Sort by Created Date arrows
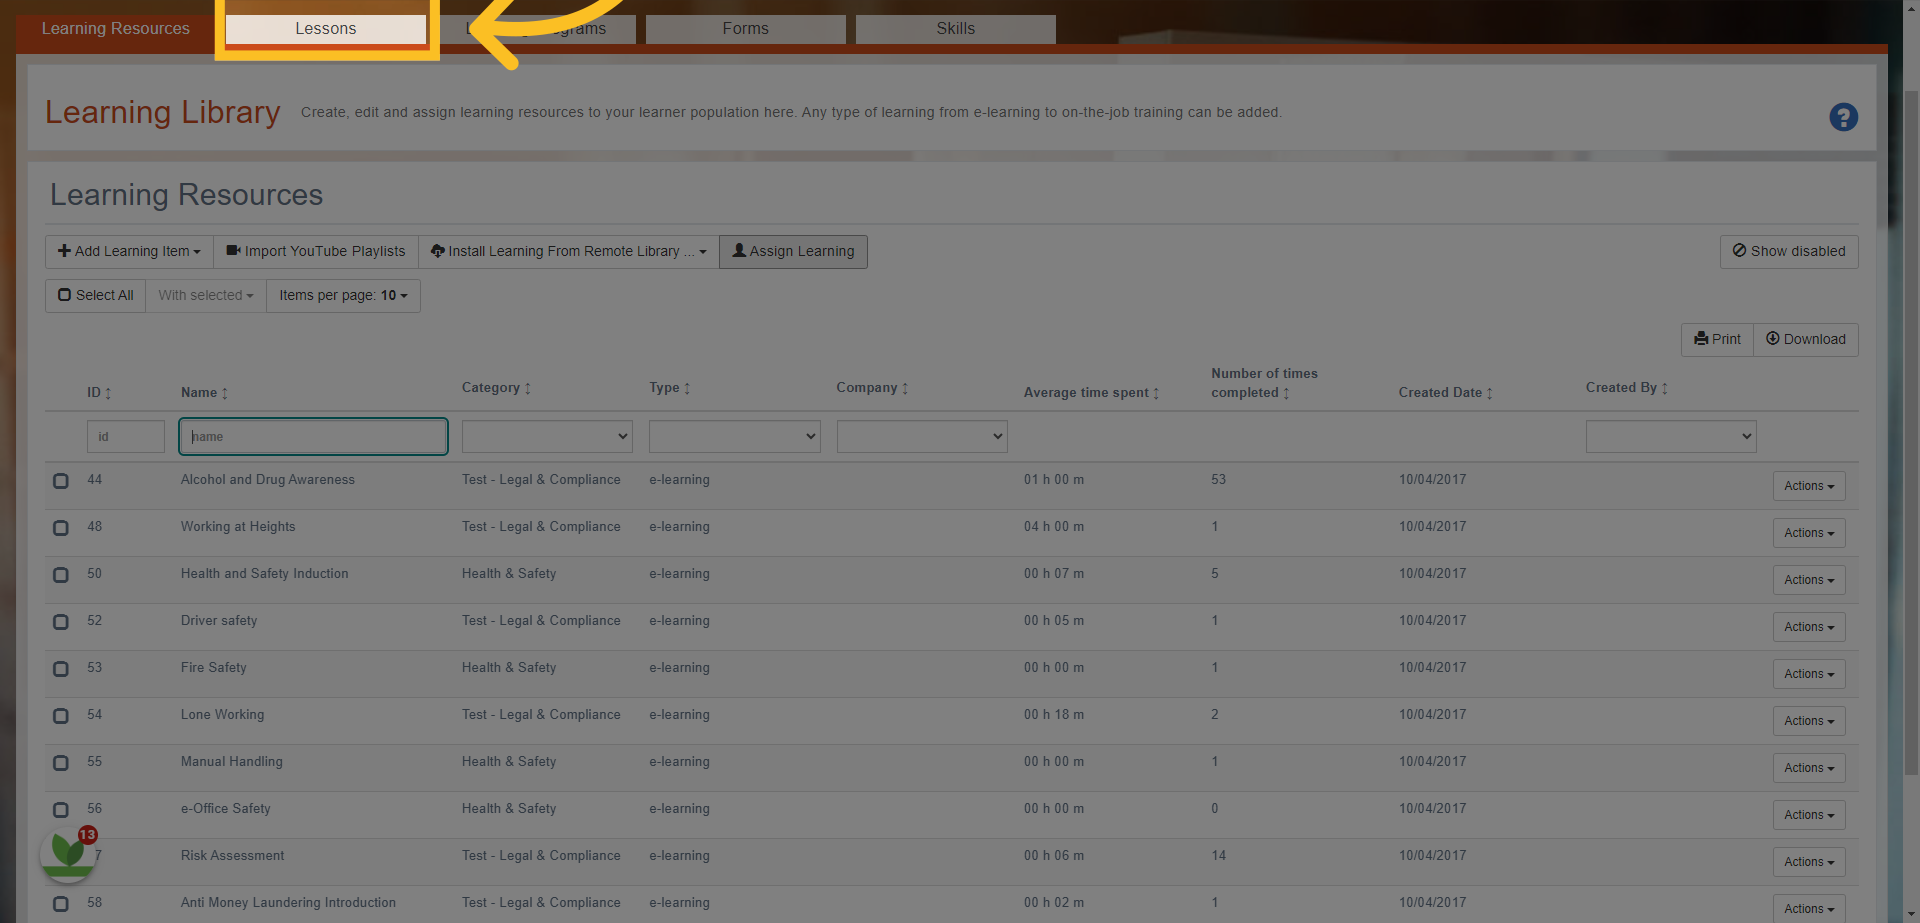The image size is (1920, 923). click(1489, 393)
